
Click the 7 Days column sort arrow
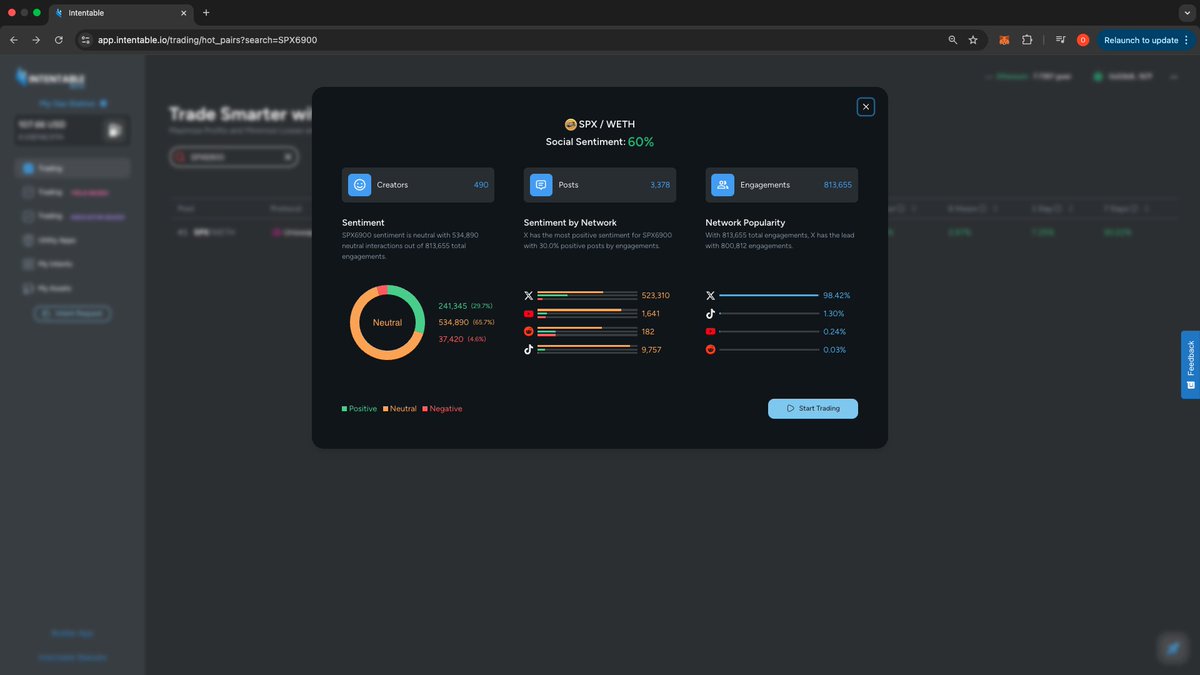click(1144, 208)
